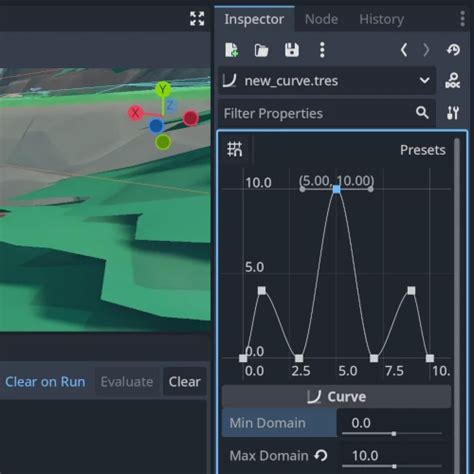Save the edited resource with the floppy icon
The width and height of the screenshot is (474, 474).
click(292, 50)
